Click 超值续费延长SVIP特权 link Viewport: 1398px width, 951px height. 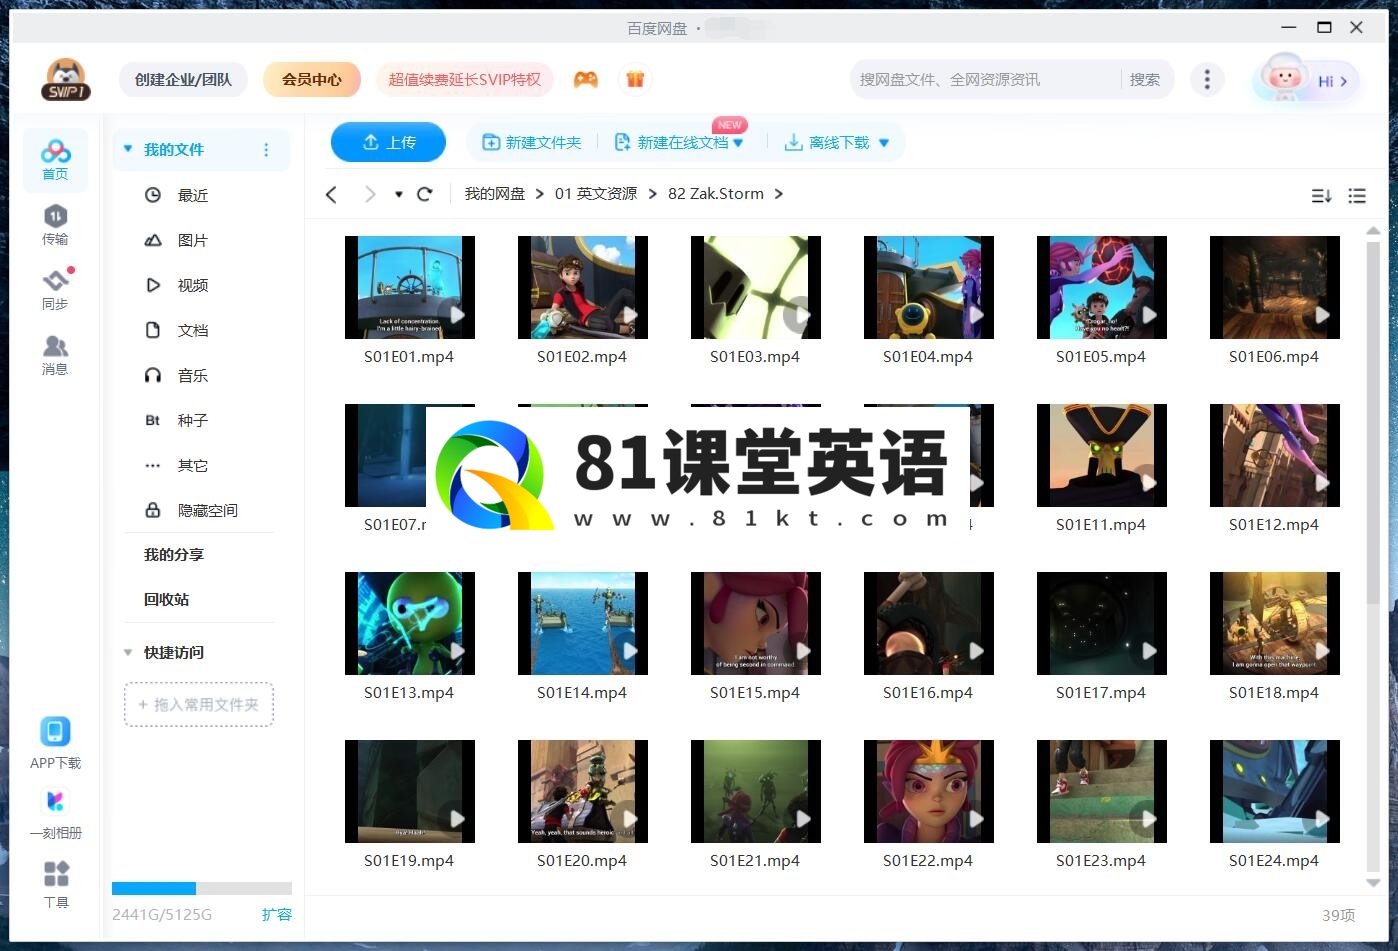[465, 79]
